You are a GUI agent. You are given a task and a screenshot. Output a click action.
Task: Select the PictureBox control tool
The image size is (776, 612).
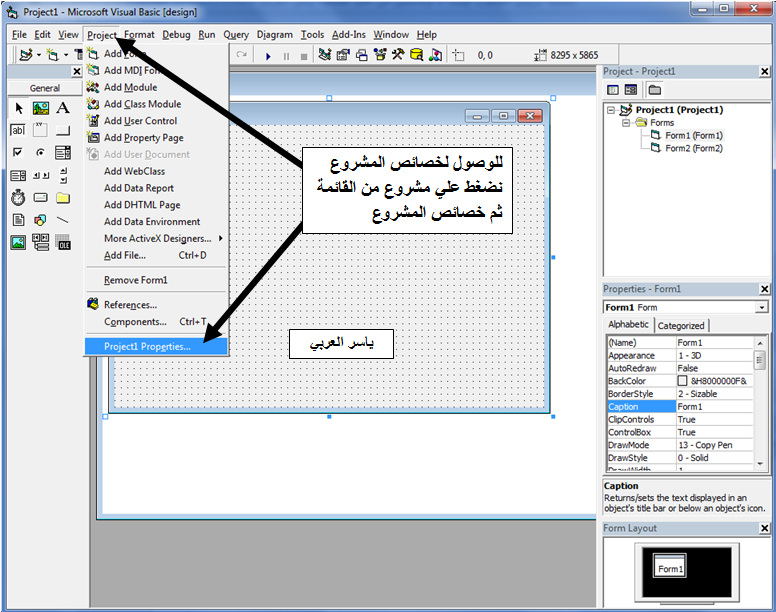click(x=41, y=108)
